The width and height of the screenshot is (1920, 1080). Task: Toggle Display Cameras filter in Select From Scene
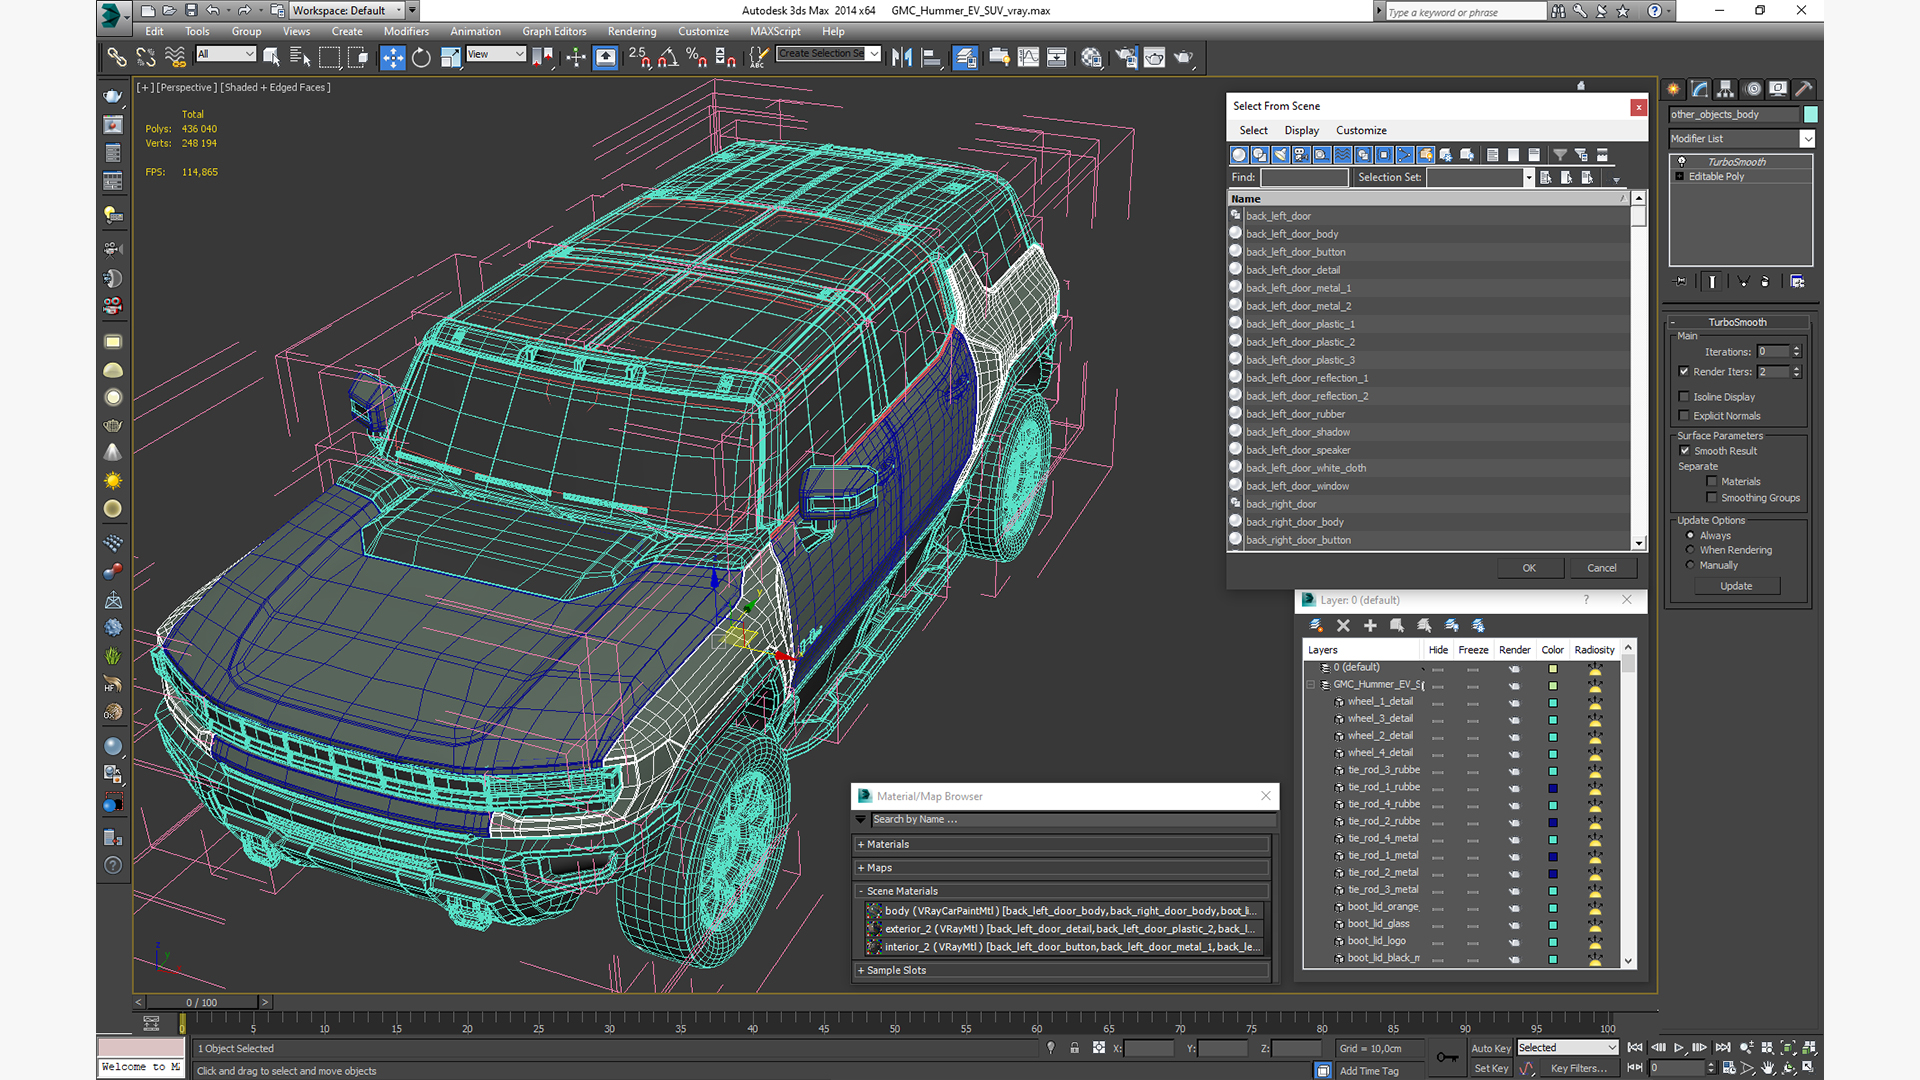pyautogui.click(x=1301, y=155)
